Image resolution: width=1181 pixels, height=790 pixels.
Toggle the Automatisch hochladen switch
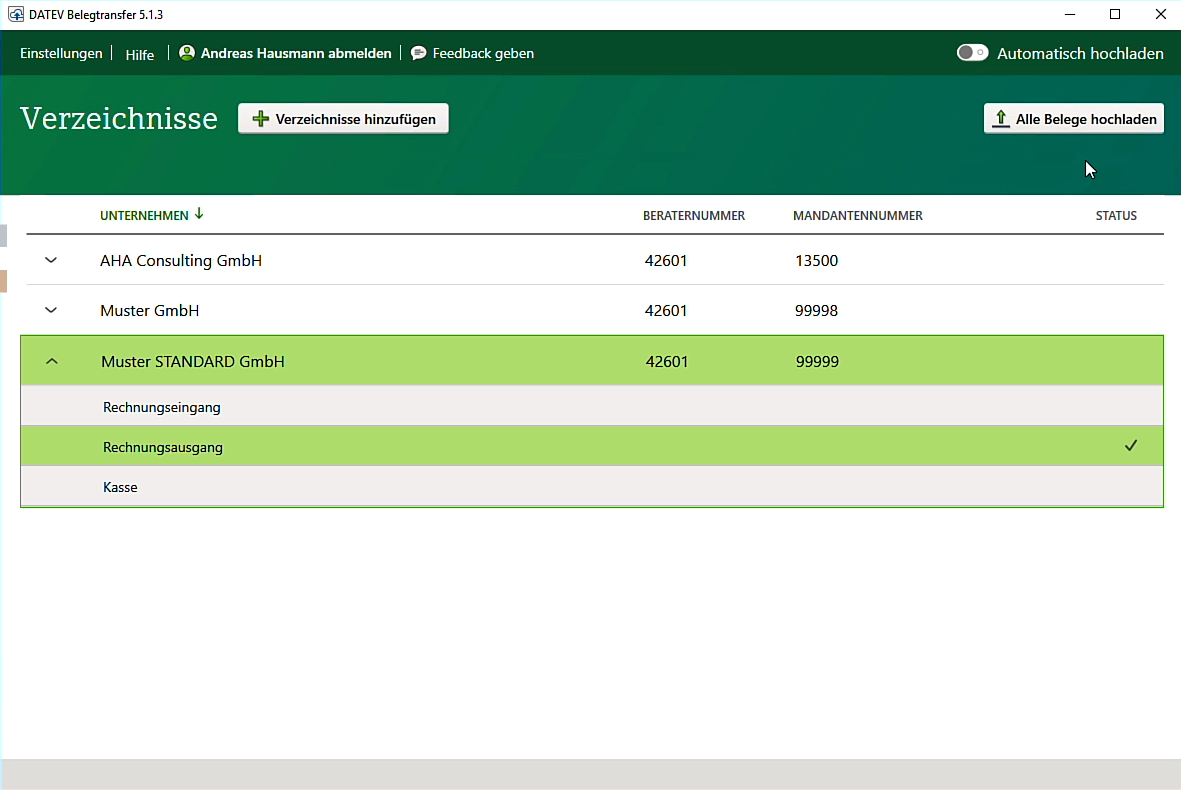(x=972, y=53)
